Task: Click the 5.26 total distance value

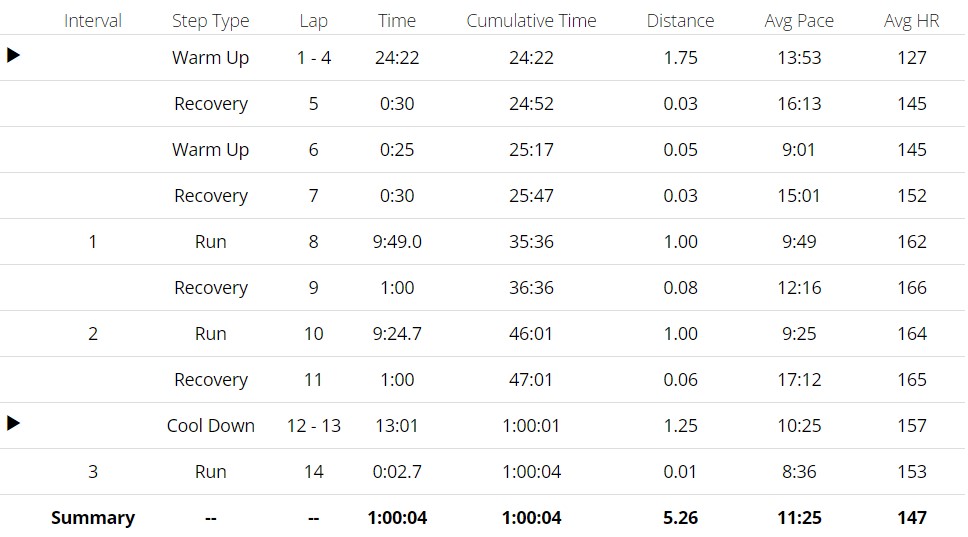Action: (x=680, y=518)
